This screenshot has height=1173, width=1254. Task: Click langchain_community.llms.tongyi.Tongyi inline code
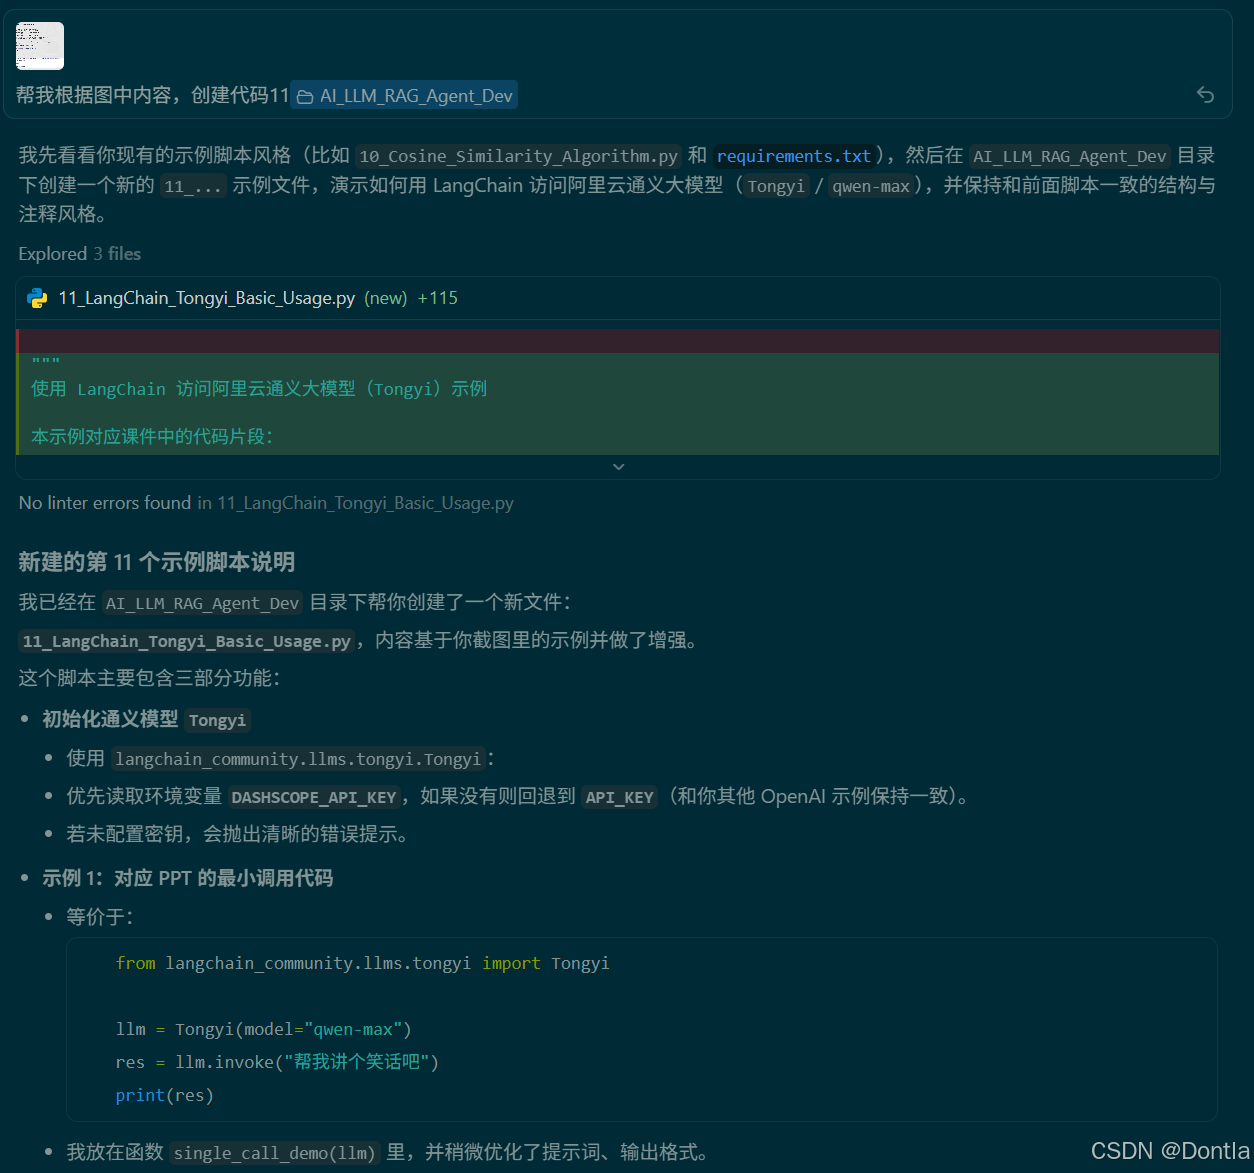[x=298, y=759]
